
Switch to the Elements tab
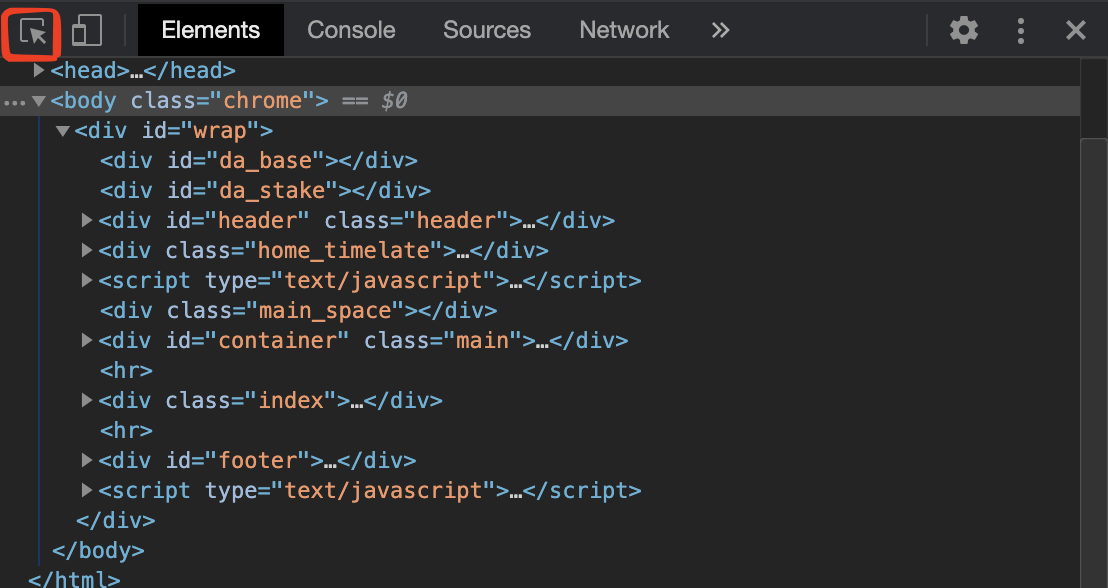coord(211,30)
